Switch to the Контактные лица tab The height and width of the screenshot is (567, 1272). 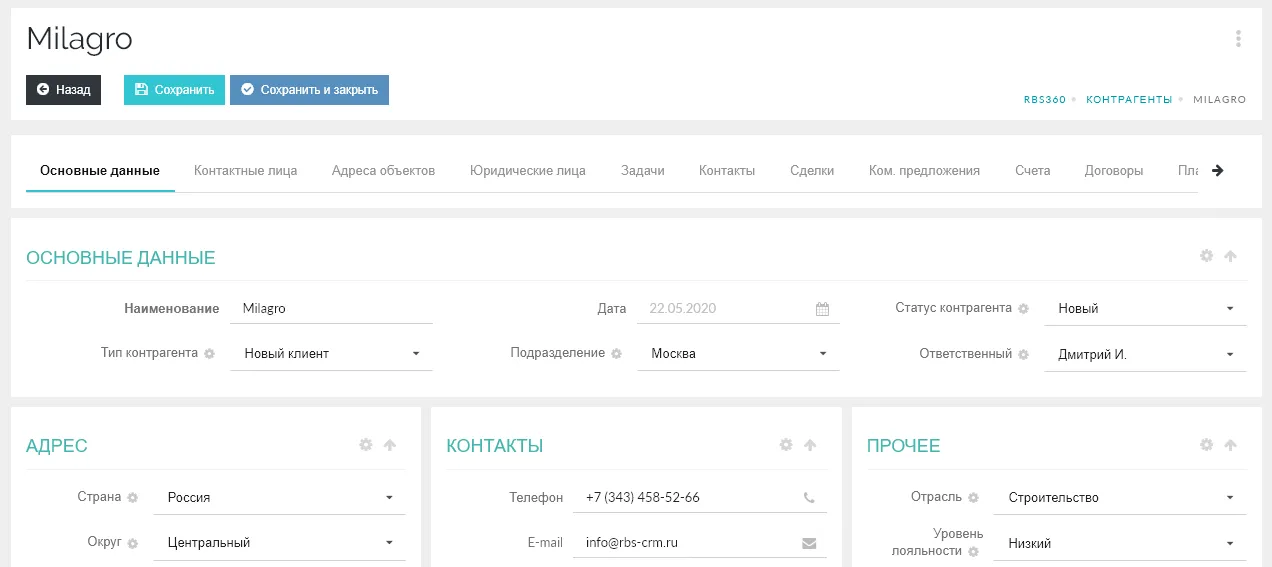coord(245,171)
